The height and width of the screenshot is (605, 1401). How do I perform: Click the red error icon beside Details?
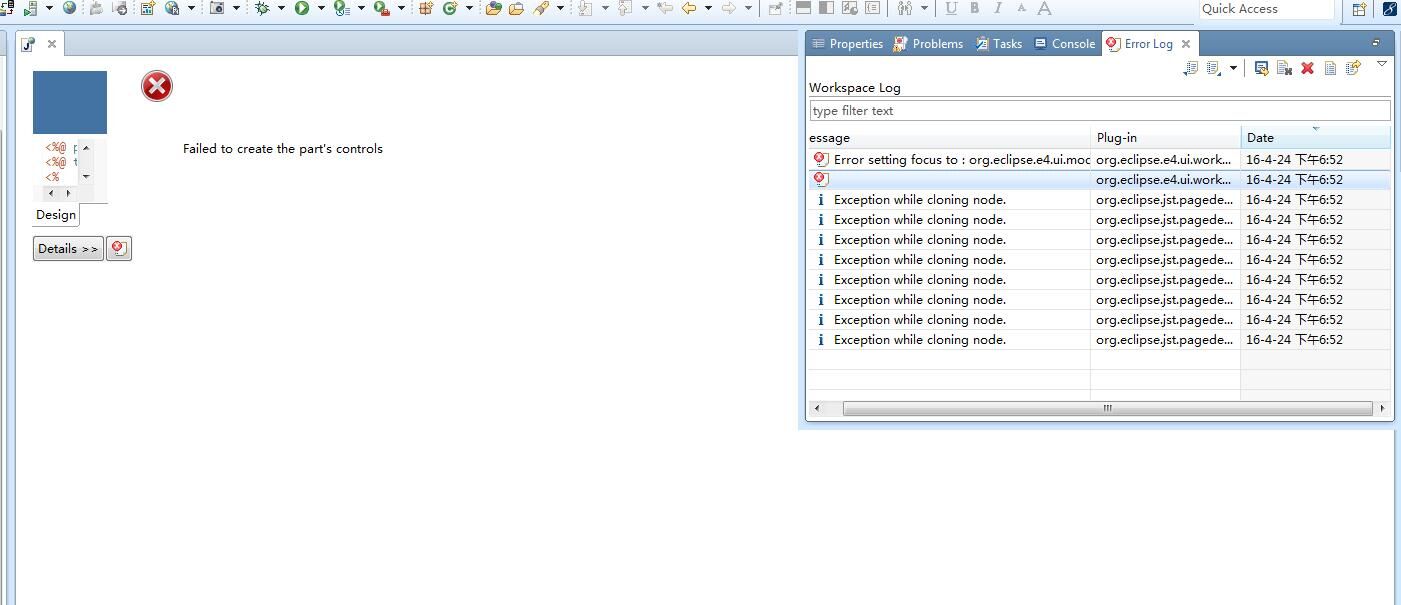tap(119, 248)
